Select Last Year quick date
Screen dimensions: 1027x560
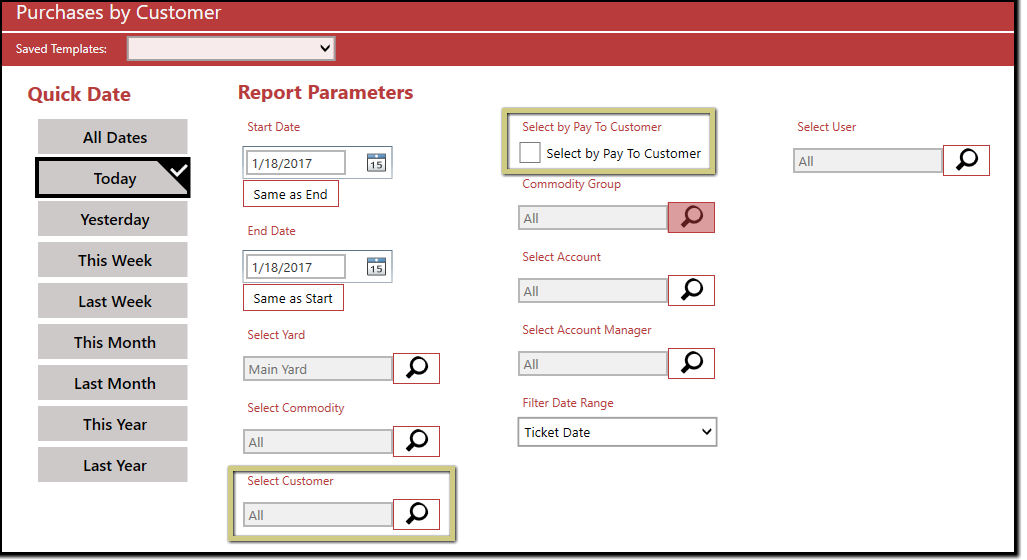113,465
